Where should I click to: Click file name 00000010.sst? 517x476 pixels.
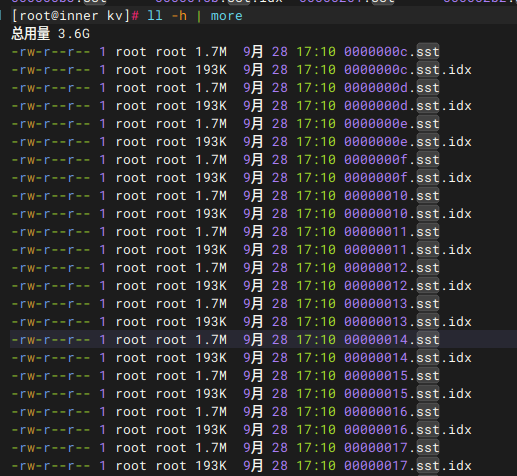pos(392,196)
